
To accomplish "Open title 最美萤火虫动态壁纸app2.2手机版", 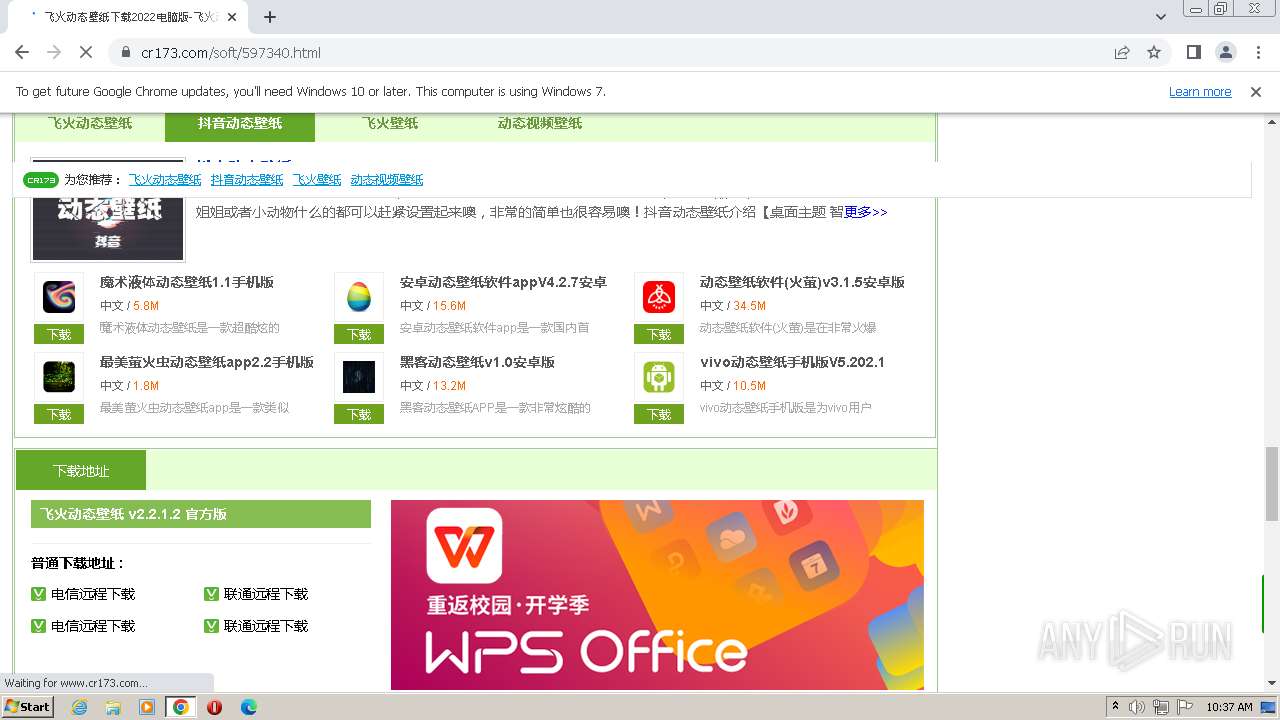I will coord(207,362).
